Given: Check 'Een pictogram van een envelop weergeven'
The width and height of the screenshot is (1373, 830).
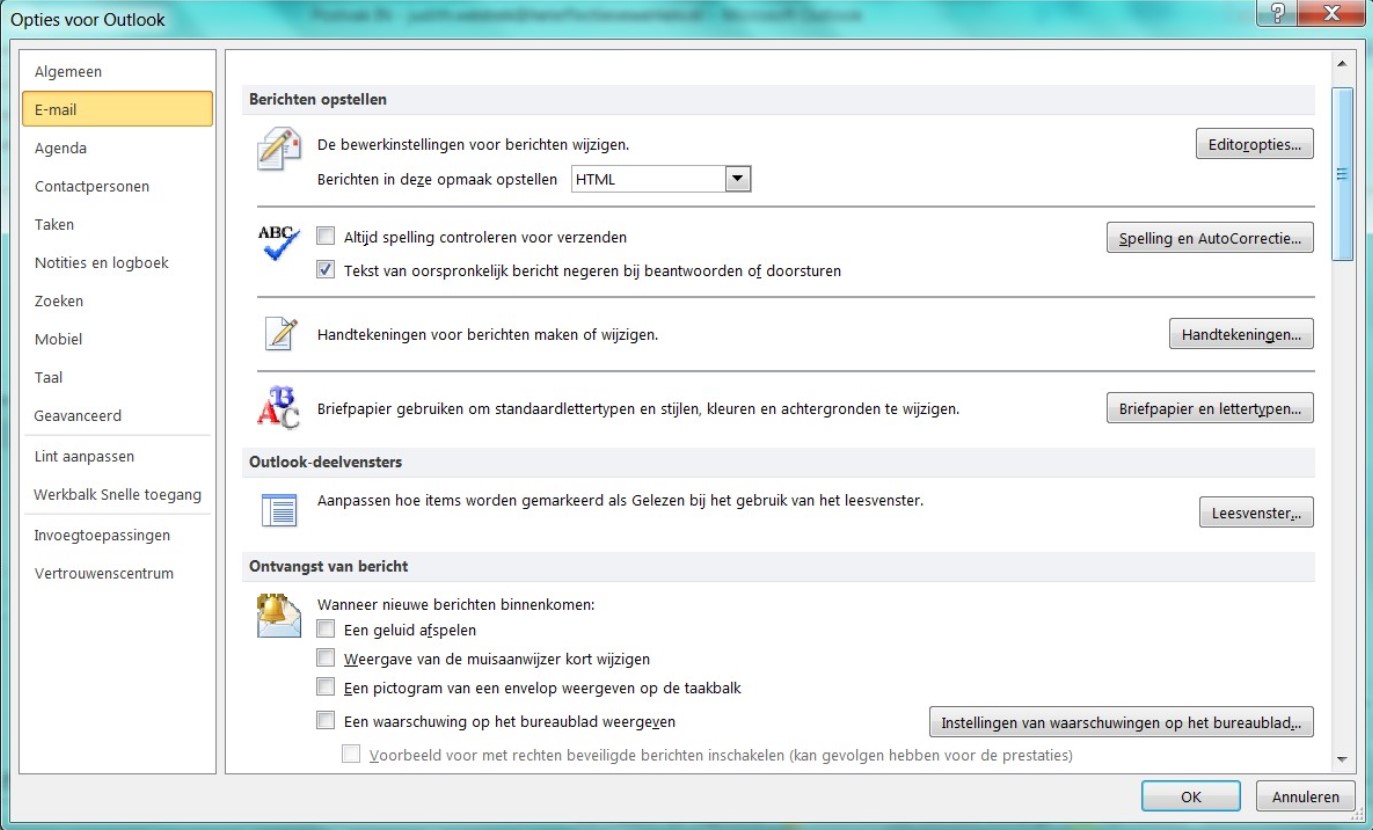Looking at the screenshot, I should point(325,687).
